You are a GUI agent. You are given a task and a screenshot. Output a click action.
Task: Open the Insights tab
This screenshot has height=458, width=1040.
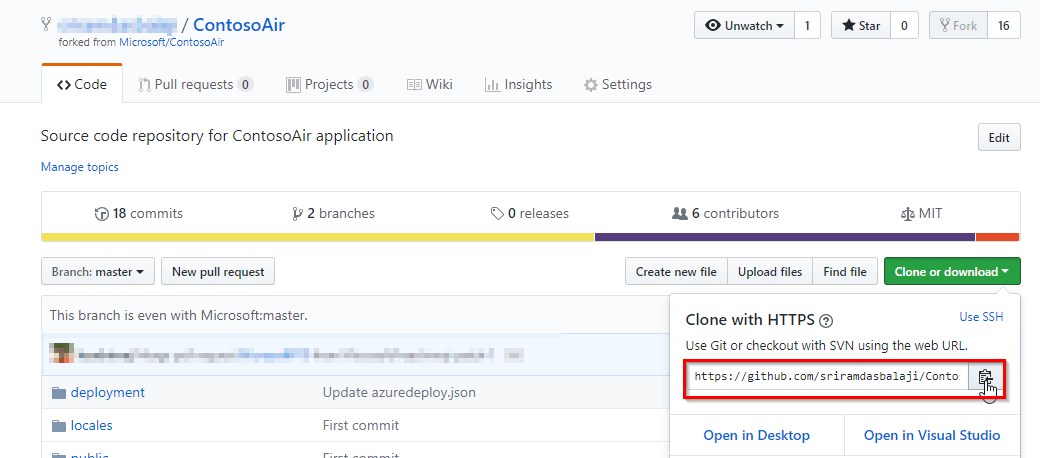pyautogui.click(x=518, y=85)
